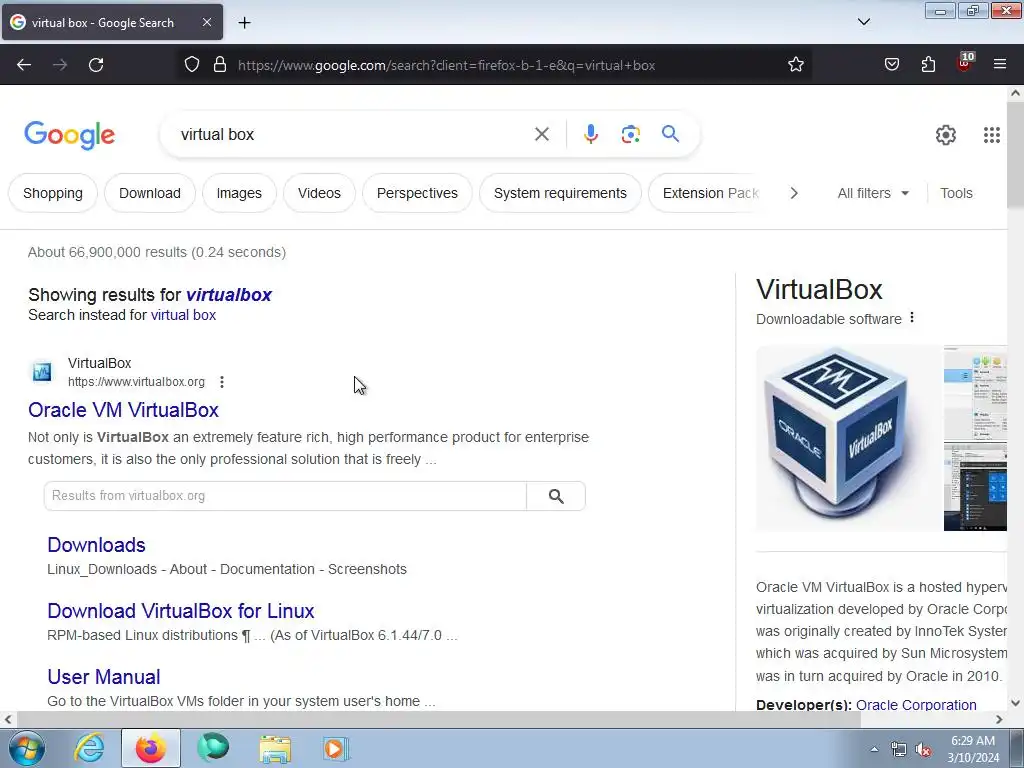
Task: Open options menu beside virtualbox.org URL
Action: [222, 382]
